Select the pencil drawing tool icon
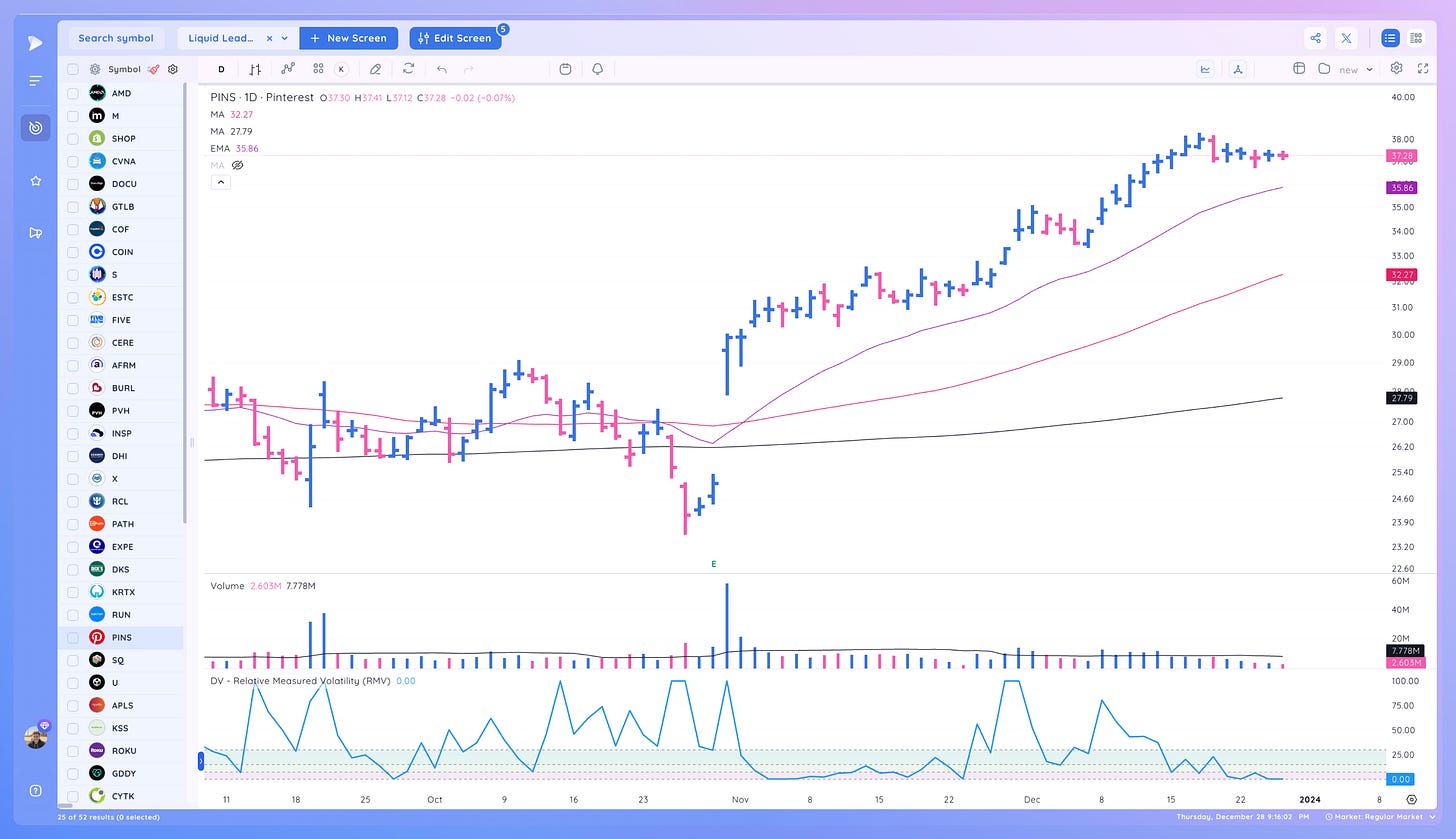This screenshot has height=839, width=1456. pyautogui.click(x=375, y=69)
